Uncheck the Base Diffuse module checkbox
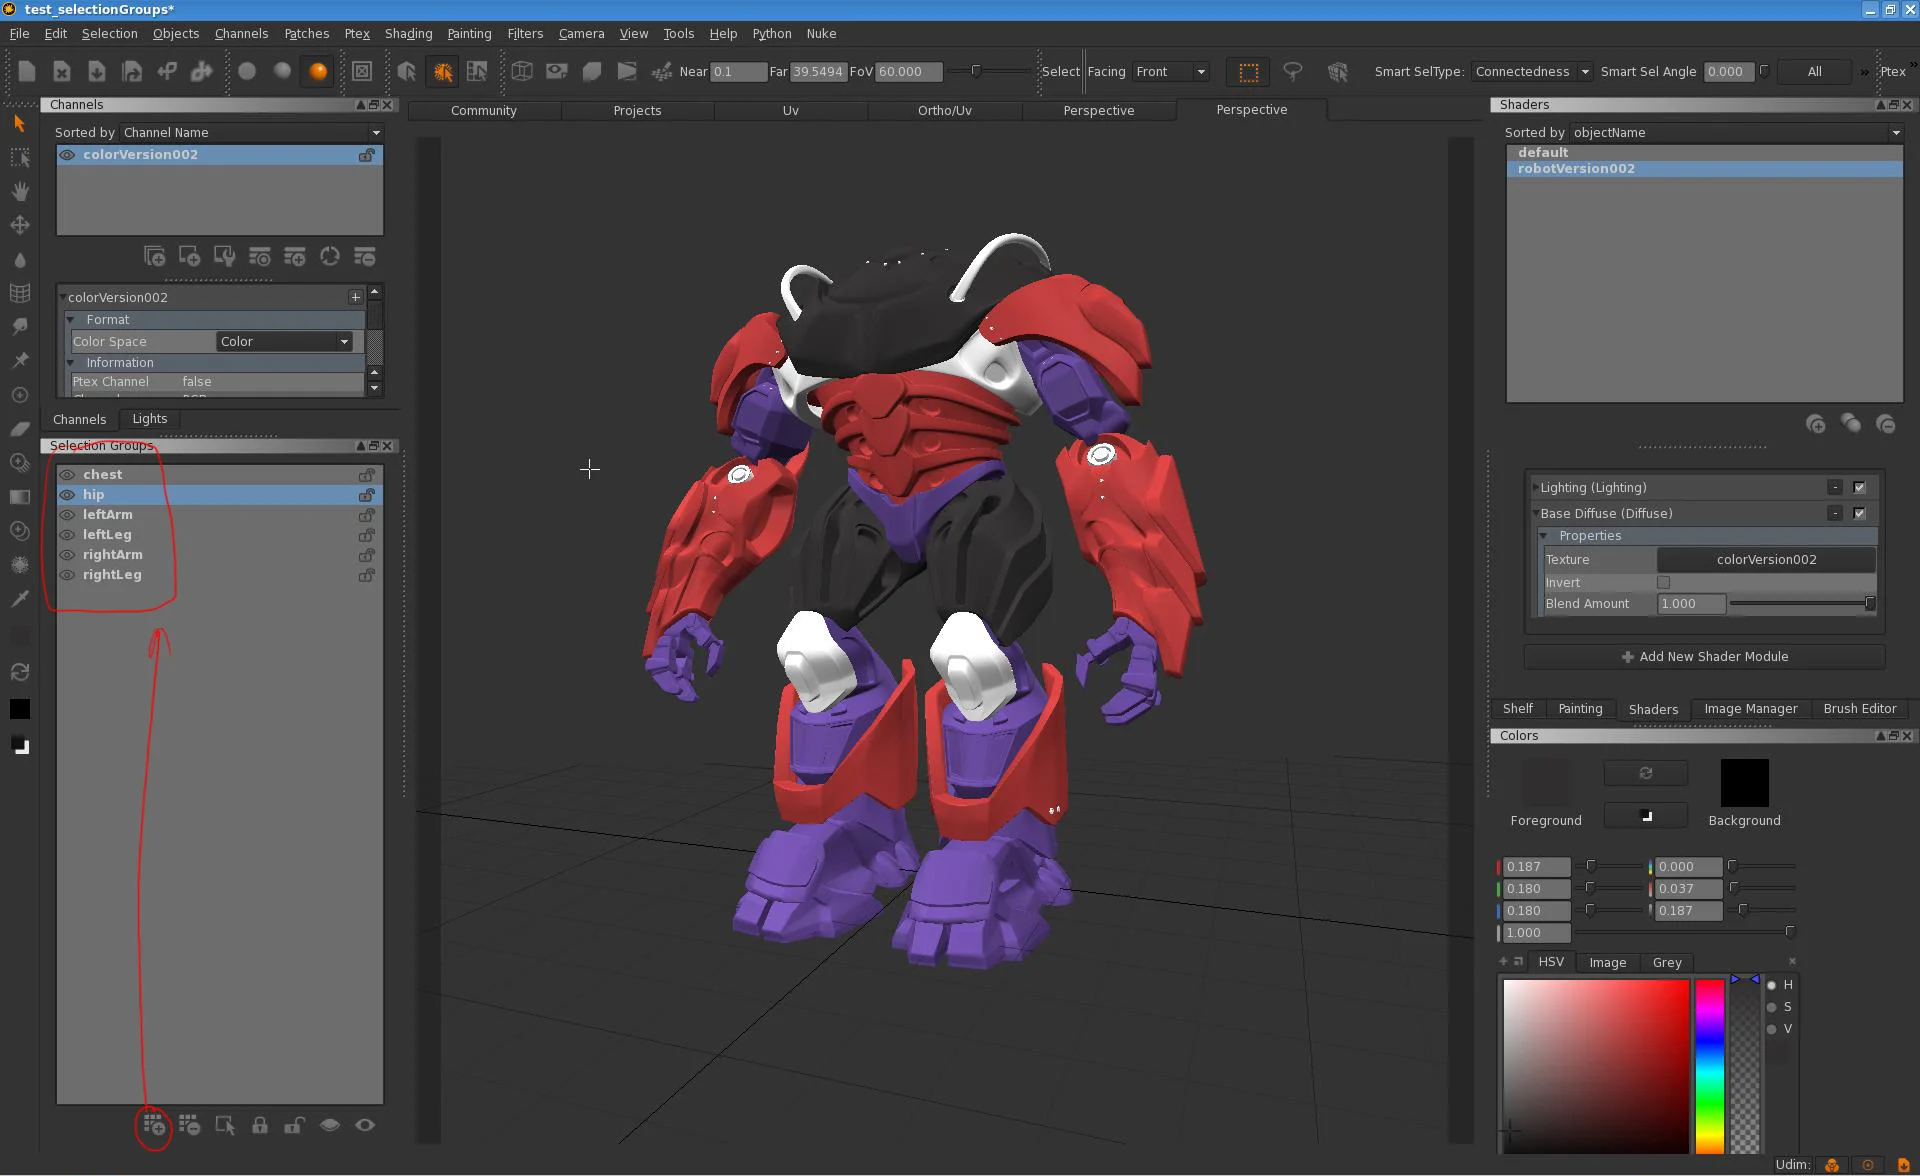 tap(1859, 514)
